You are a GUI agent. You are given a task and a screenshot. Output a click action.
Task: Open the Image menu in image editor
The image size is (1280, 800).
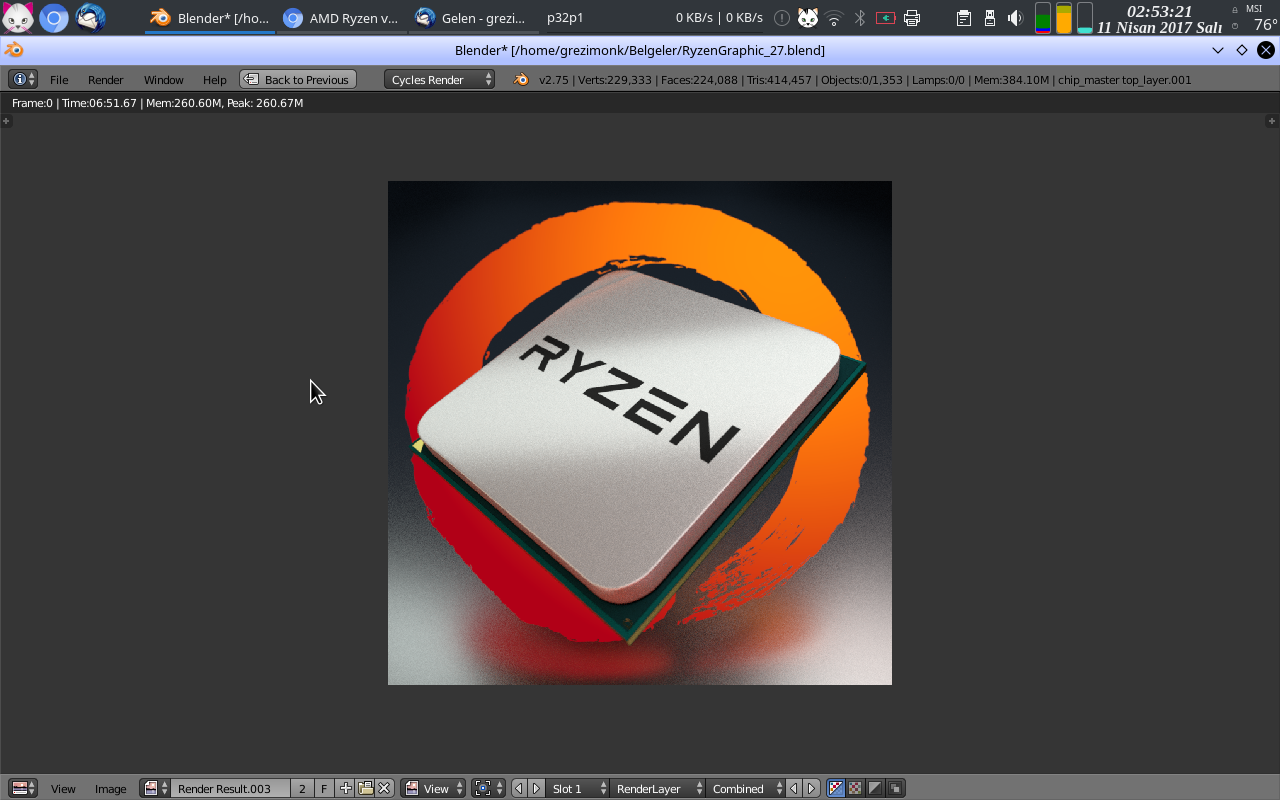[x=111, y=789]
